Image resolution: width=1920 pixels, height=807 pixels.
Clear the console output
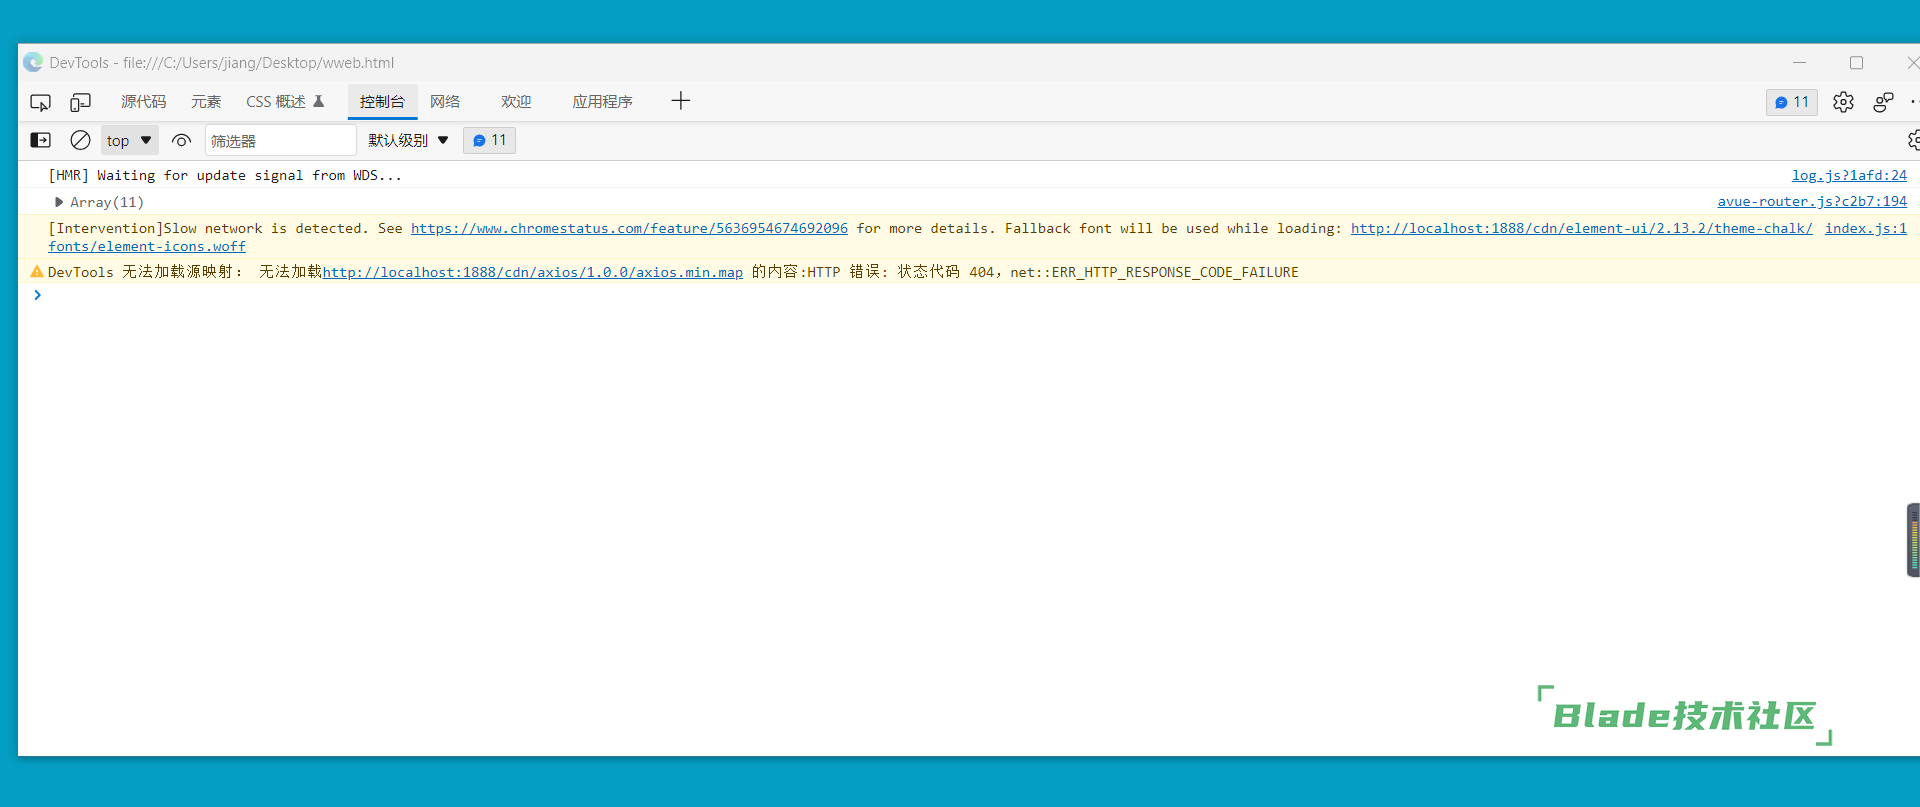click(x=80, y=140)
